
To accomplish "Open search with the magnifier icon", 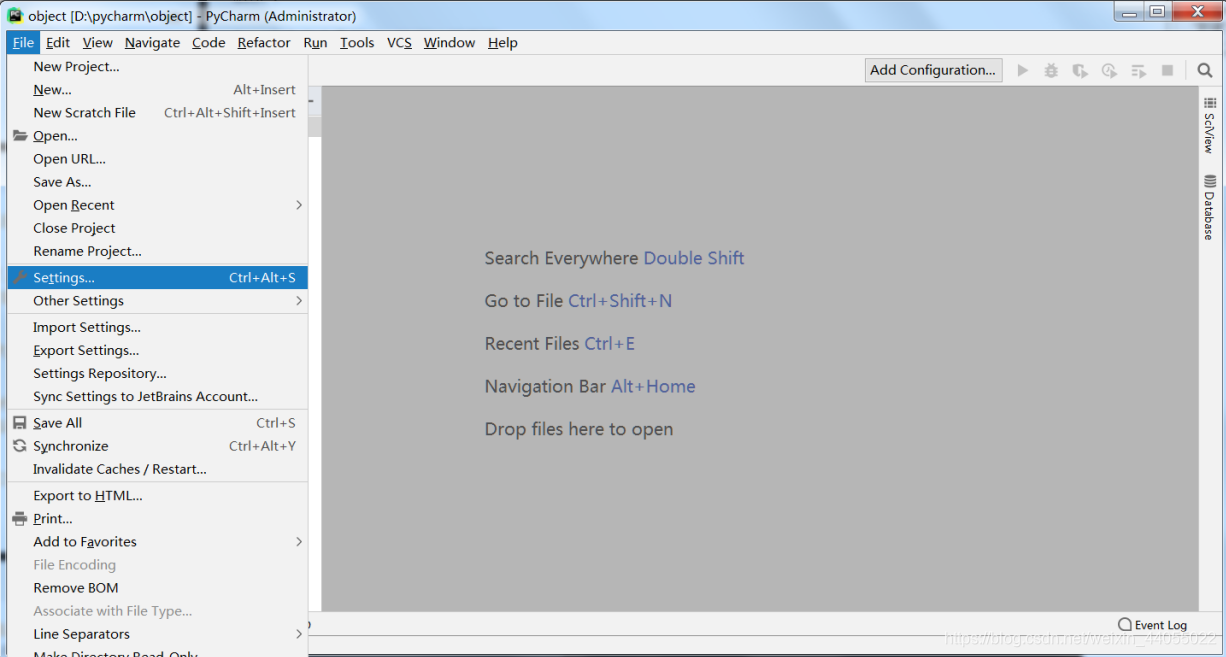I will [x=1205, y=70].
